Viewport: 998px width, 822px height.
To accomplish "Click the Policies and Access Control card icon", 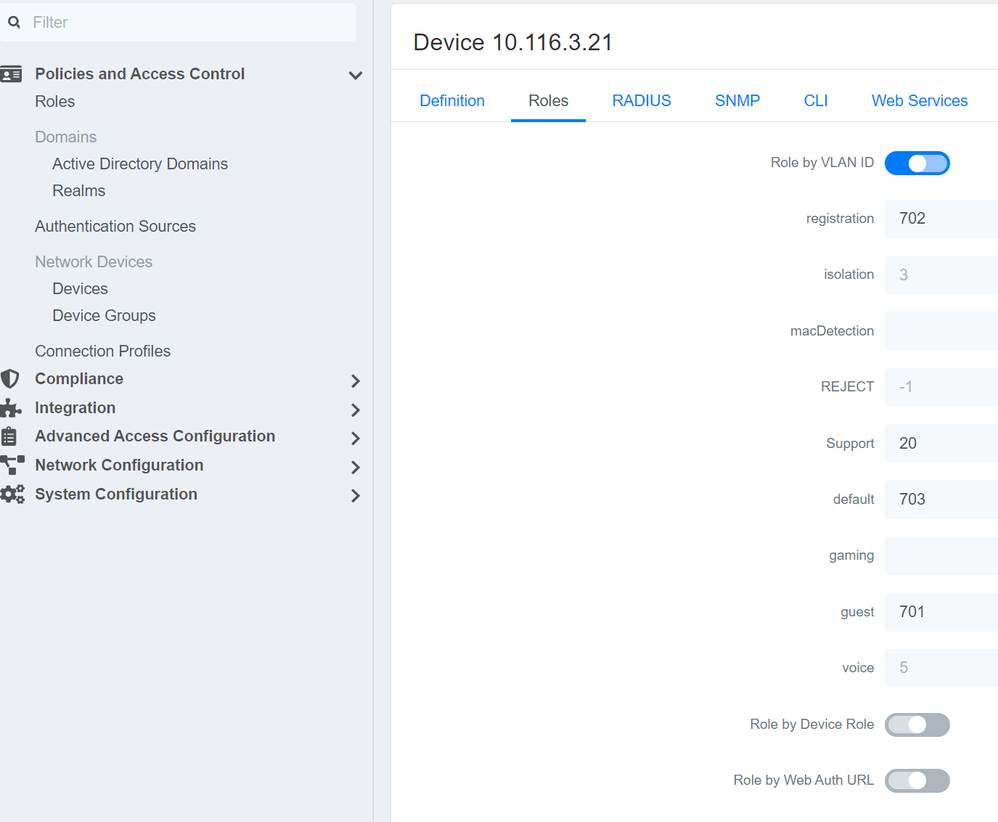I will tap(11, 74).
